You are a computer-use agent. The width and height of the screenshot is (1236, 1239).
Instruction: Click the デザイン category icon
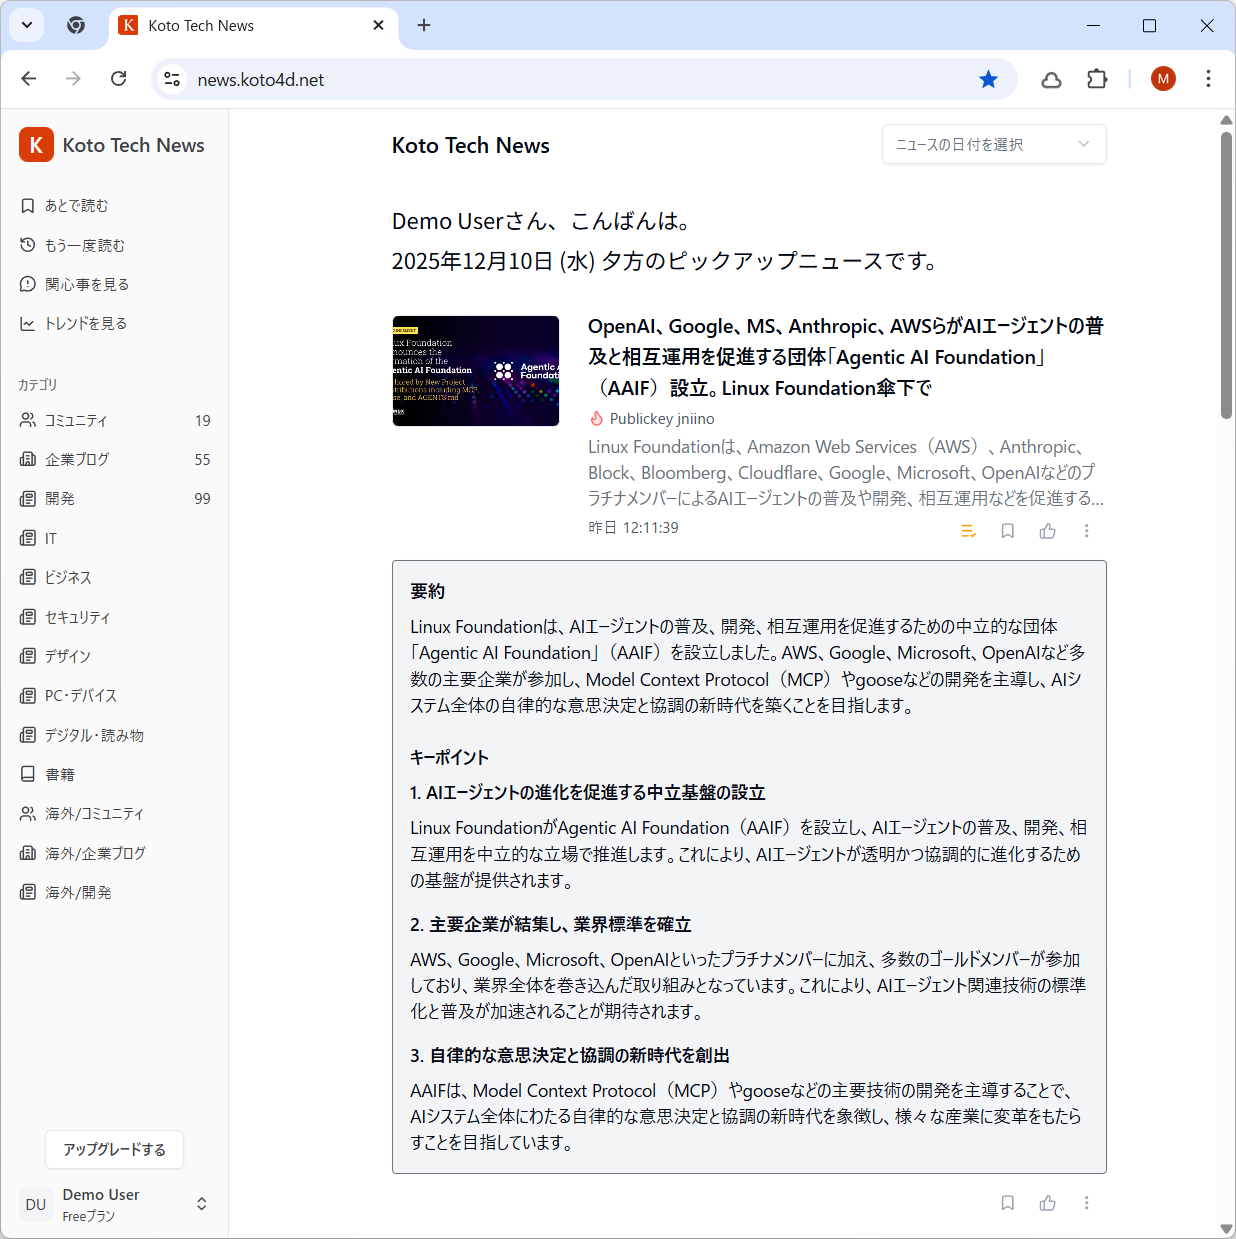28,656
